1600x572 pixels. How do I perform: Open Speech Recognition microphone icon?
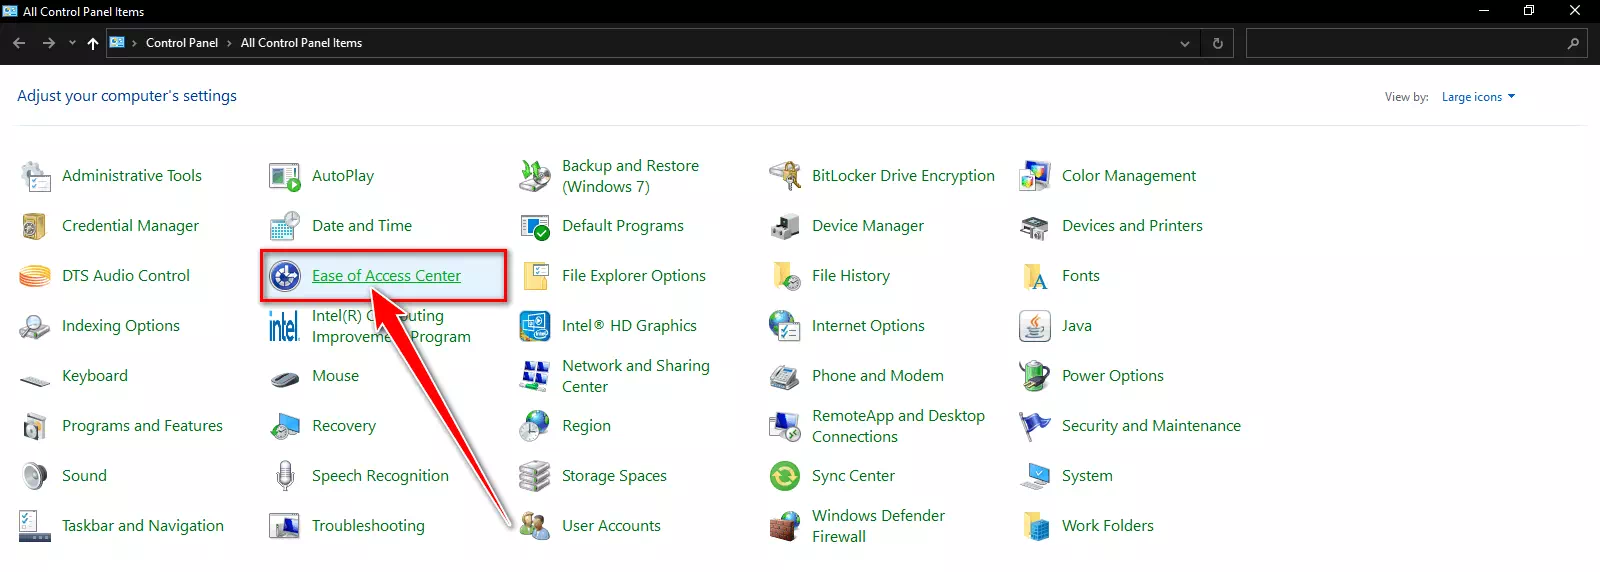click(285, 476)
